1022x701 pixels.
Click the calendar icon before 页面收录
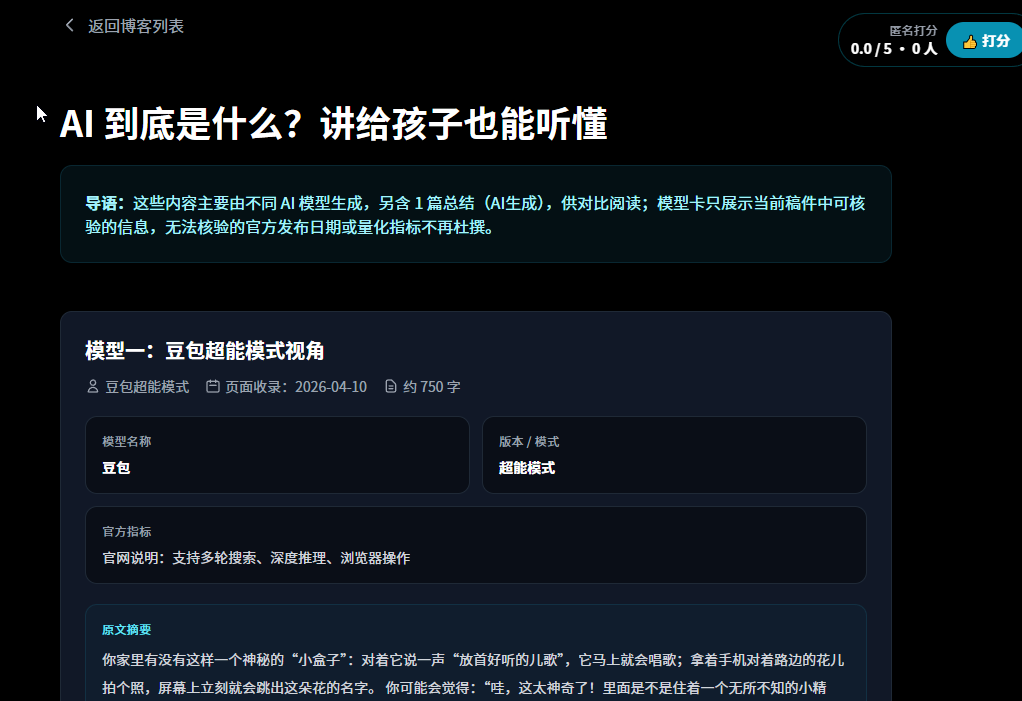pyautogui.click(x=212, y=386)
